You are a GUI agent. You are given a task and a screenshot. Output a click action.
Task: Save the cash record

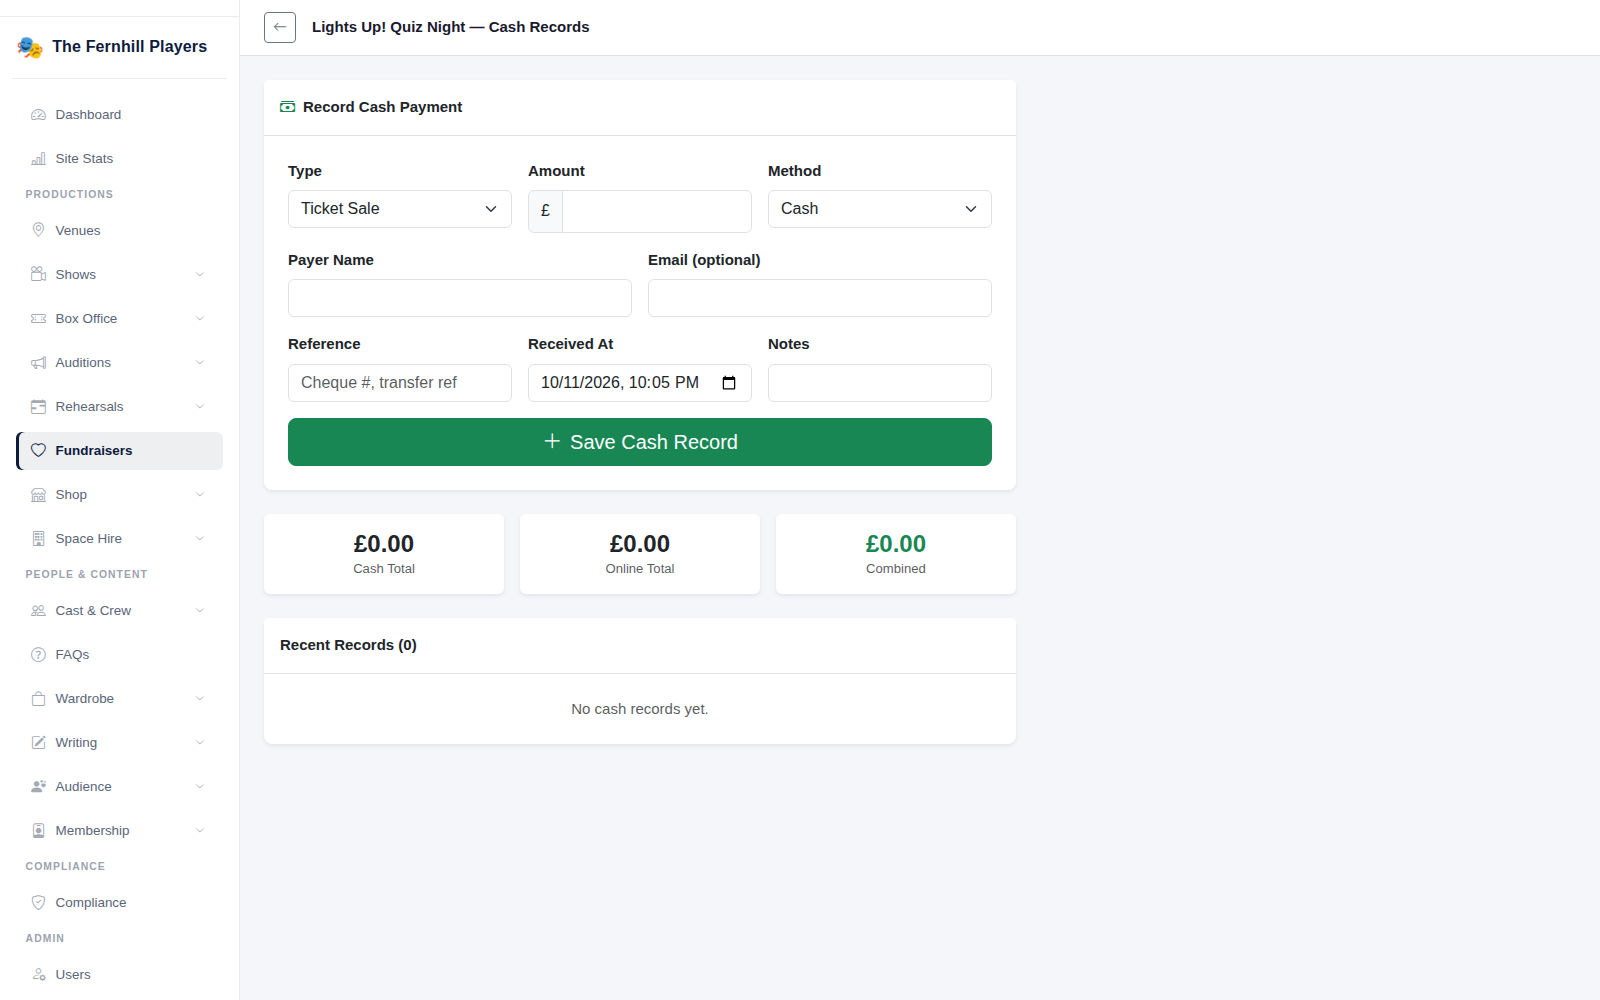point(640,442)
